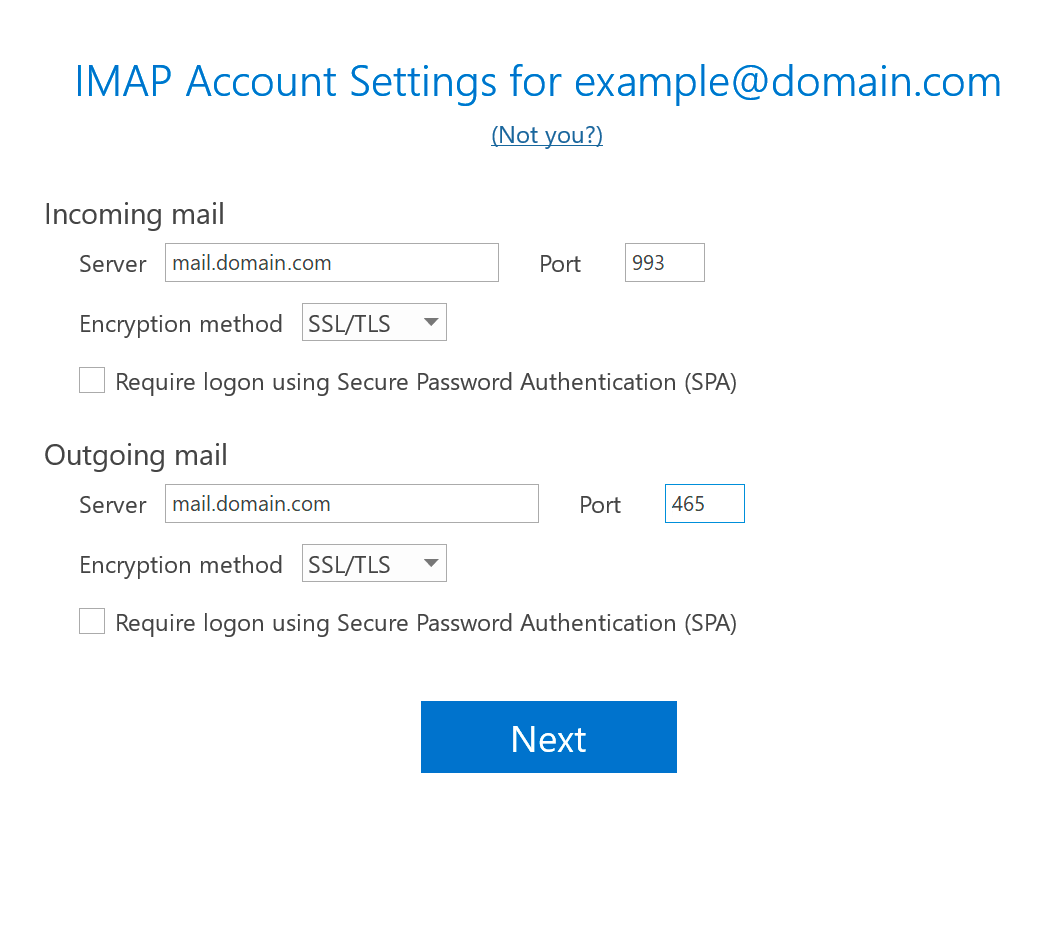Click the Next button

pos(549,737)
